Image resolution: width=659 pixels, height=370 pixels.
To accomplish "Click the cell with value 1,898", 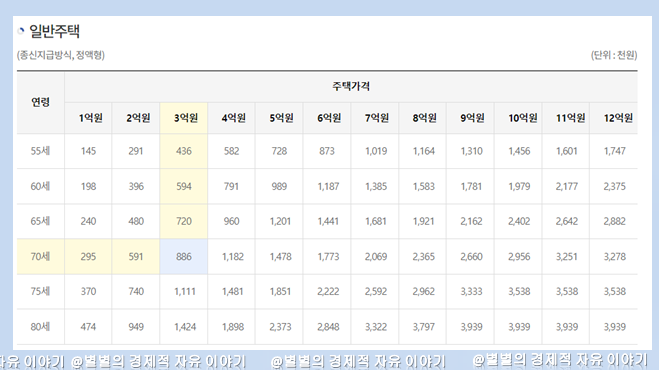I will pos(231,327).
